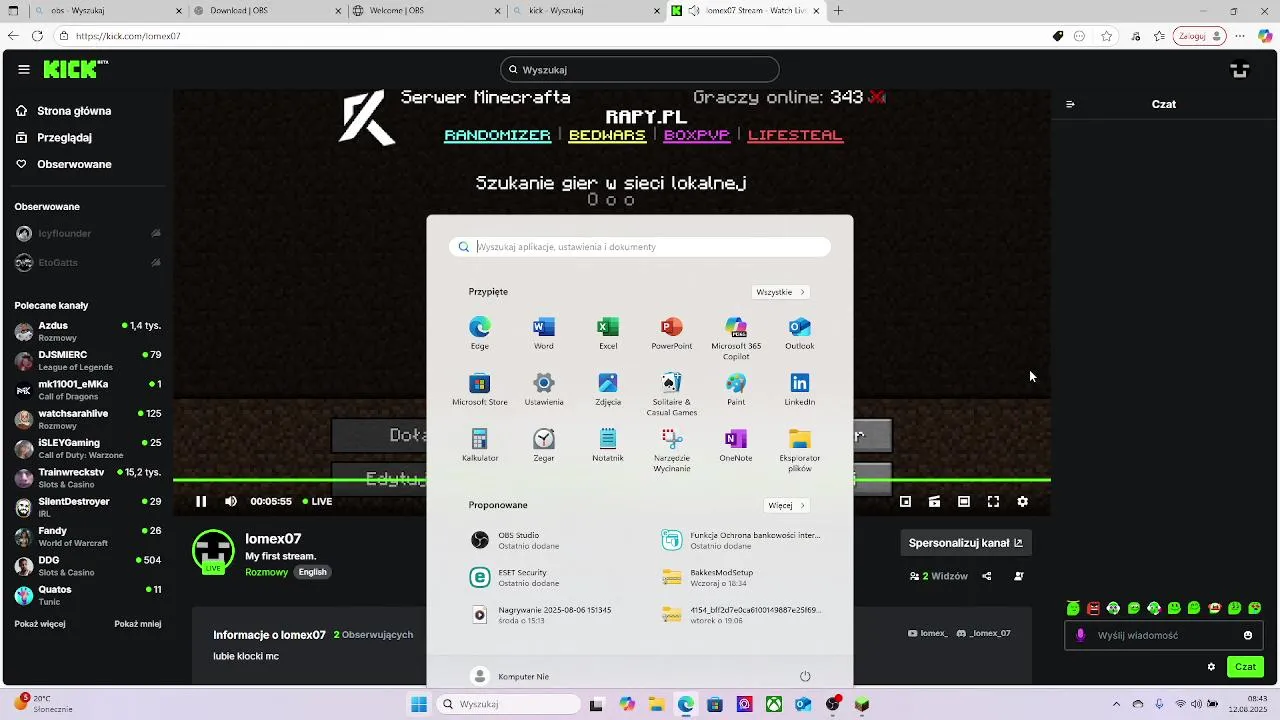
Task: Click the Kick Wyszukaj search box
Action: click(640, 69)
